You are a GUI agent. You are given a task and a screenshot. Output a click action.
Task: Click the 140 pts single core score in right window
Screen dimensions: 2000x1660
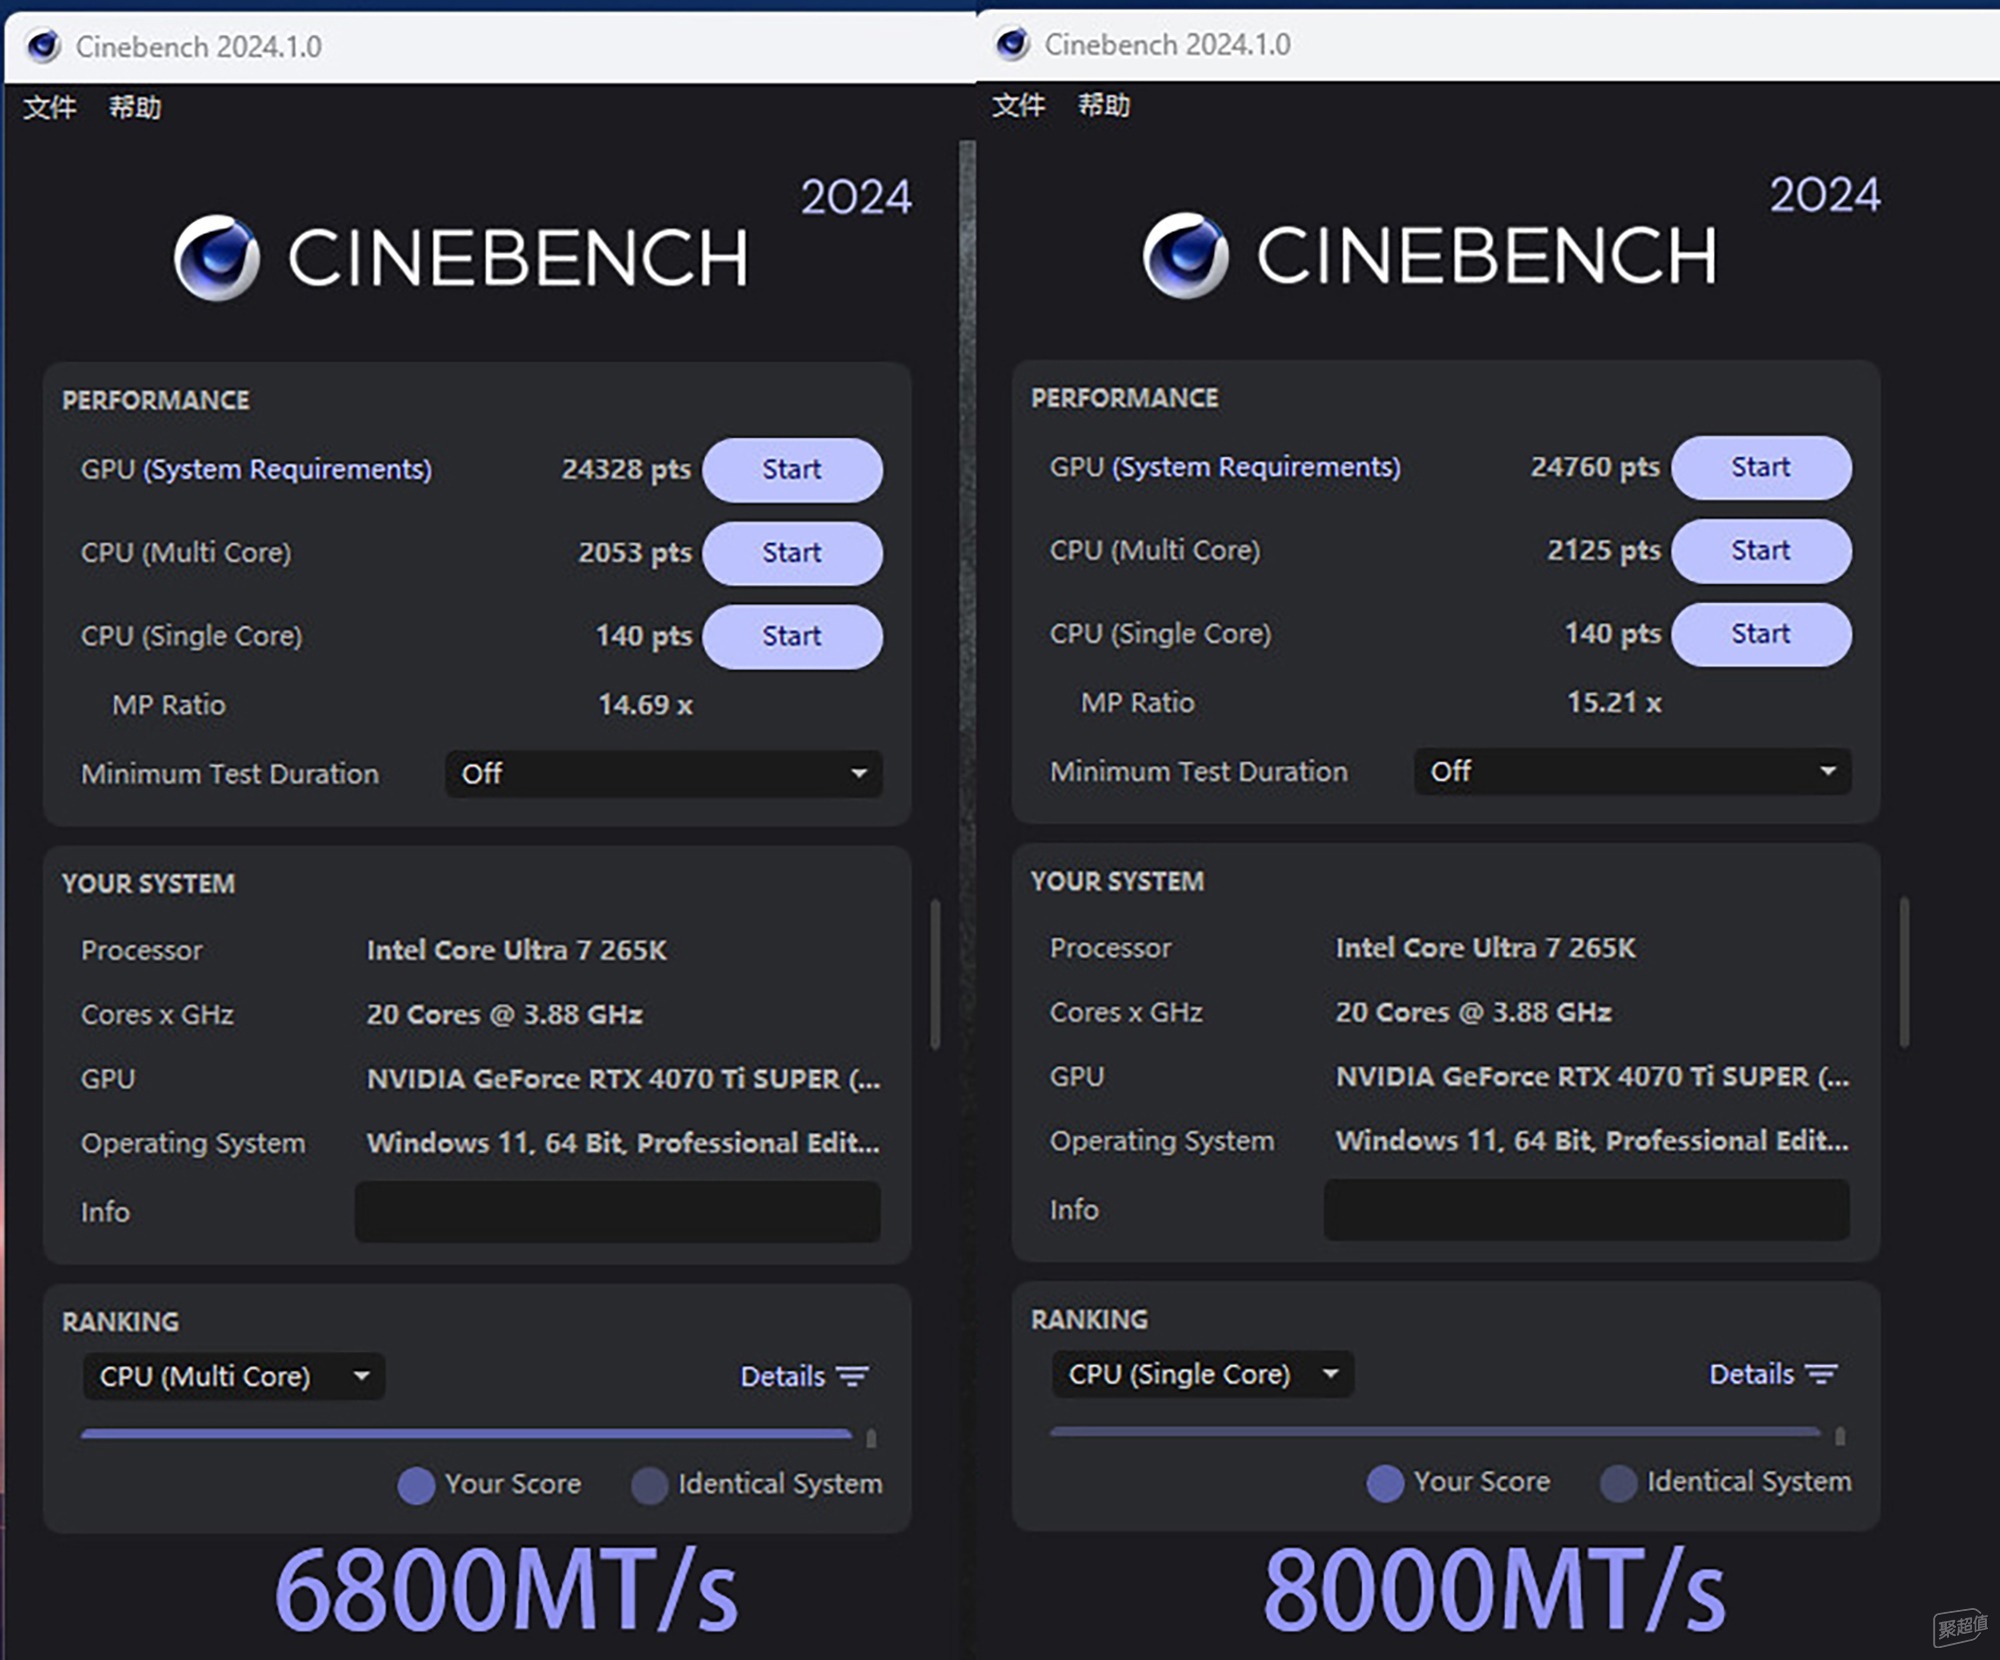[x=1613, y=634]
